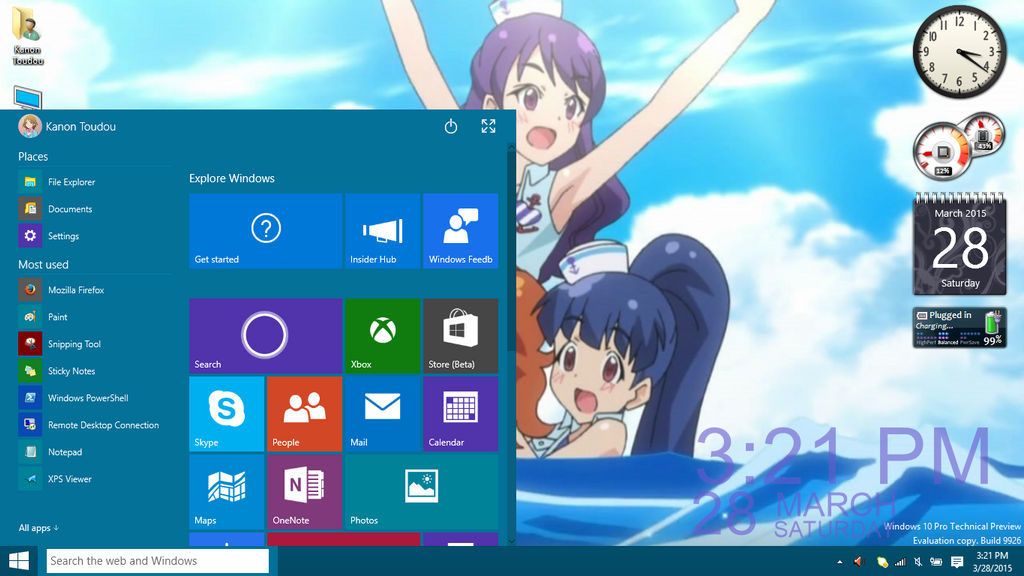The width and height of the screenshot is (1024, 576).
Task: Click the power button in Start menu
Action: point(451,126)
